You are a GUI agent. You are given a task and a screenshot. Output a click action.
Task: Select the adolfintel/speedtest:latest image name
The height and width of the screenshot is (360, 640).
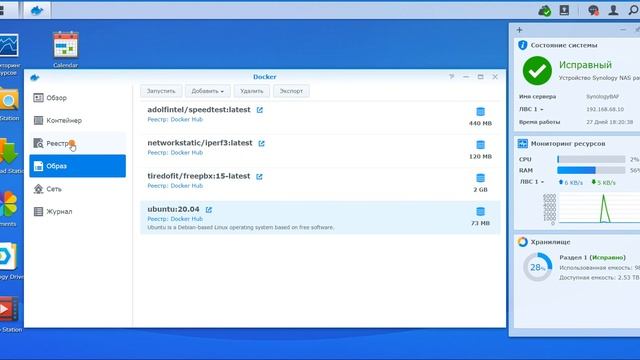(x=199, y=110)
